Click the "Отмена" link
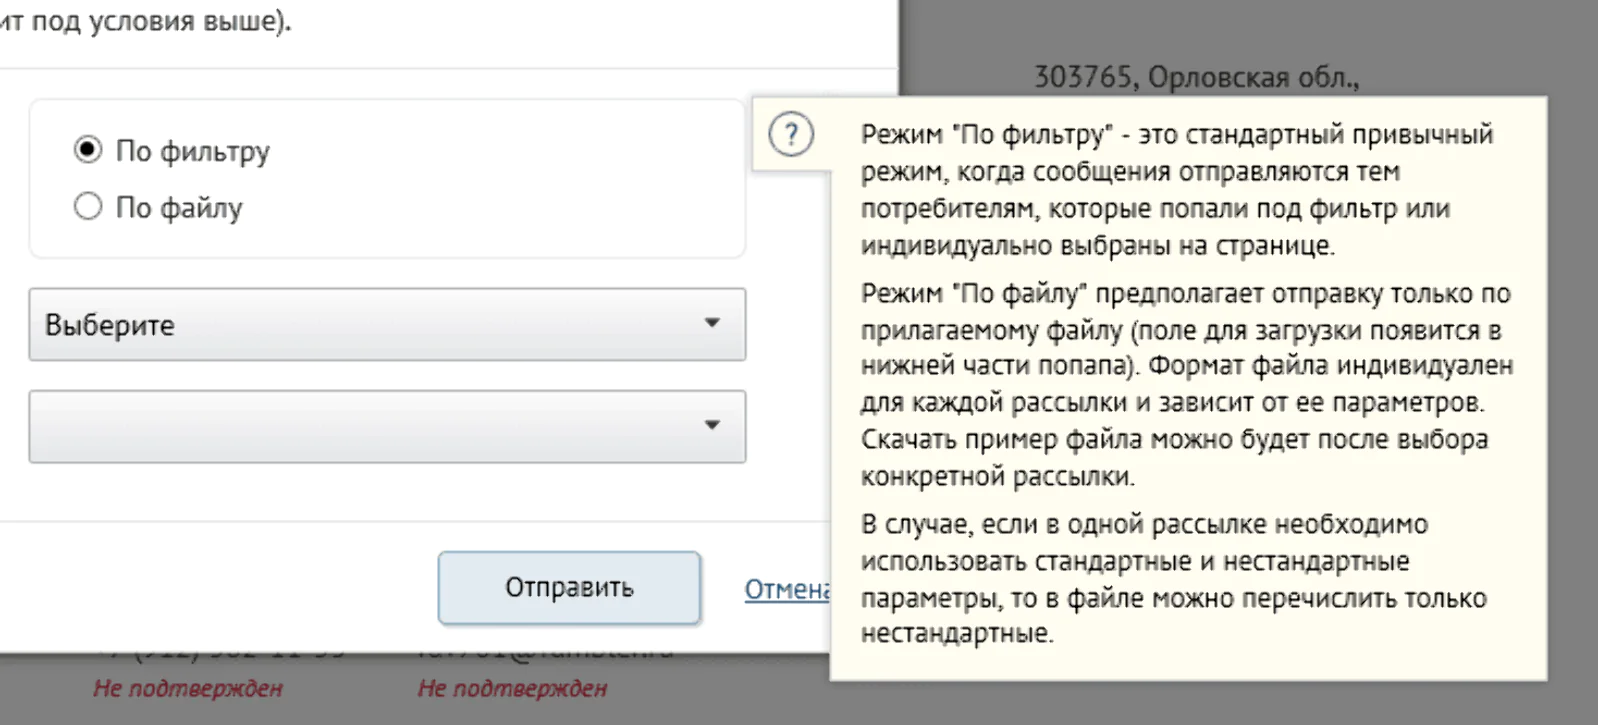1598x725 pixels. [x=787, y=589]
